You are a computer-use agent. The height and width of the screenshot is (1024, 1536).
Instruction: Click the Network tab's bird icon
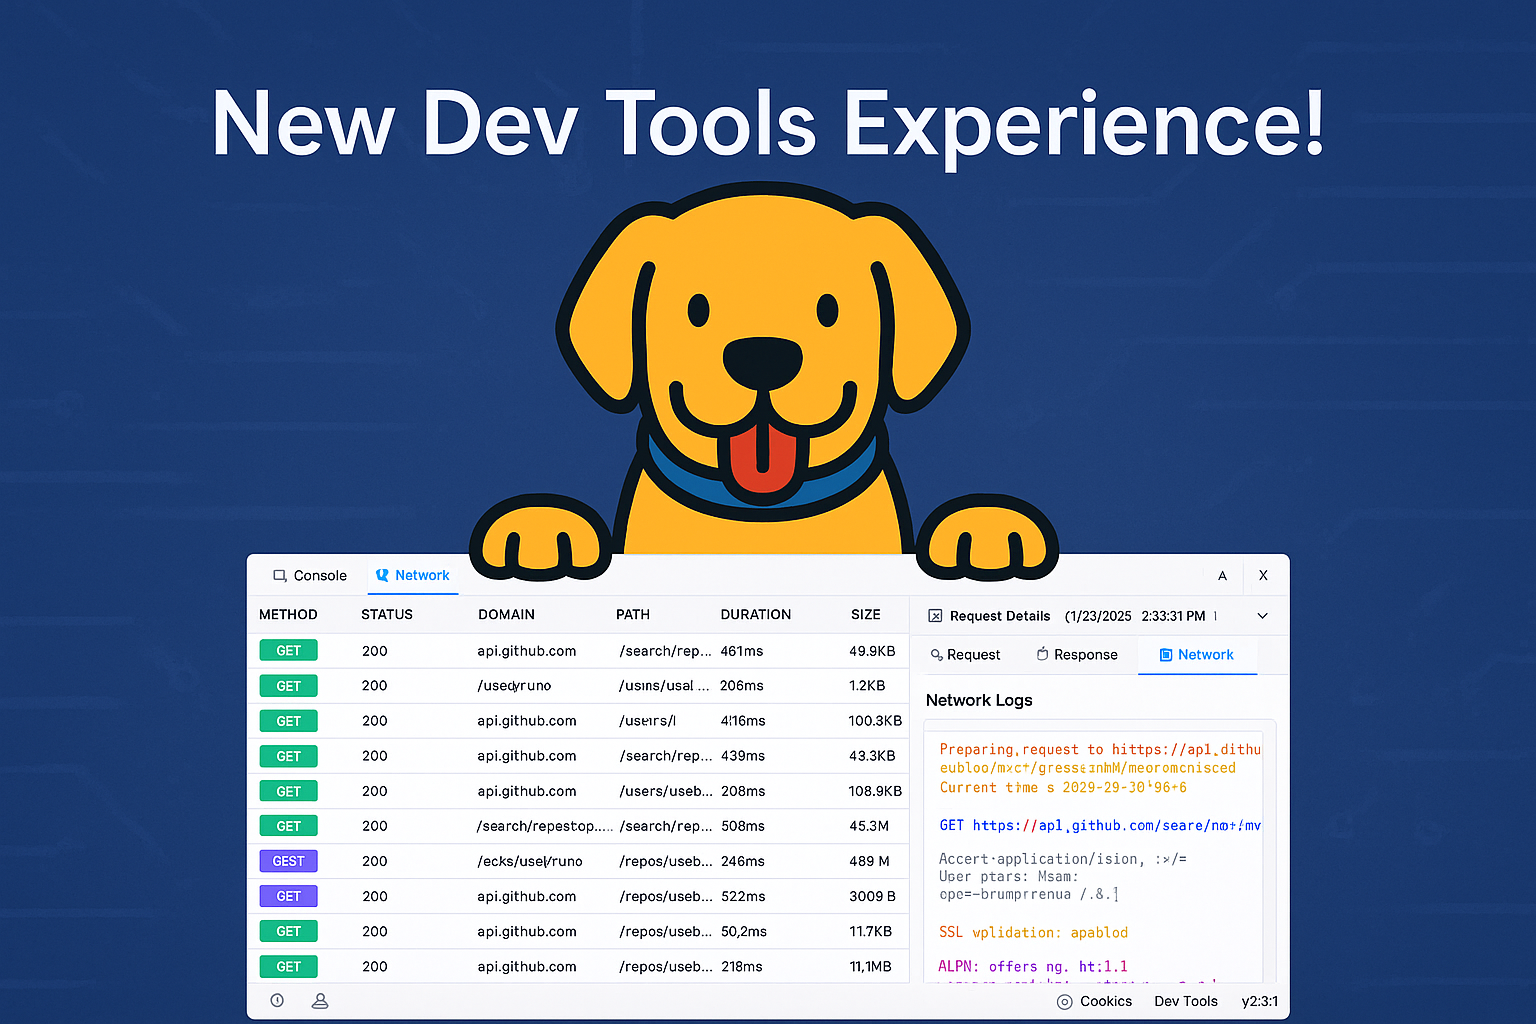tap(381, 575)
